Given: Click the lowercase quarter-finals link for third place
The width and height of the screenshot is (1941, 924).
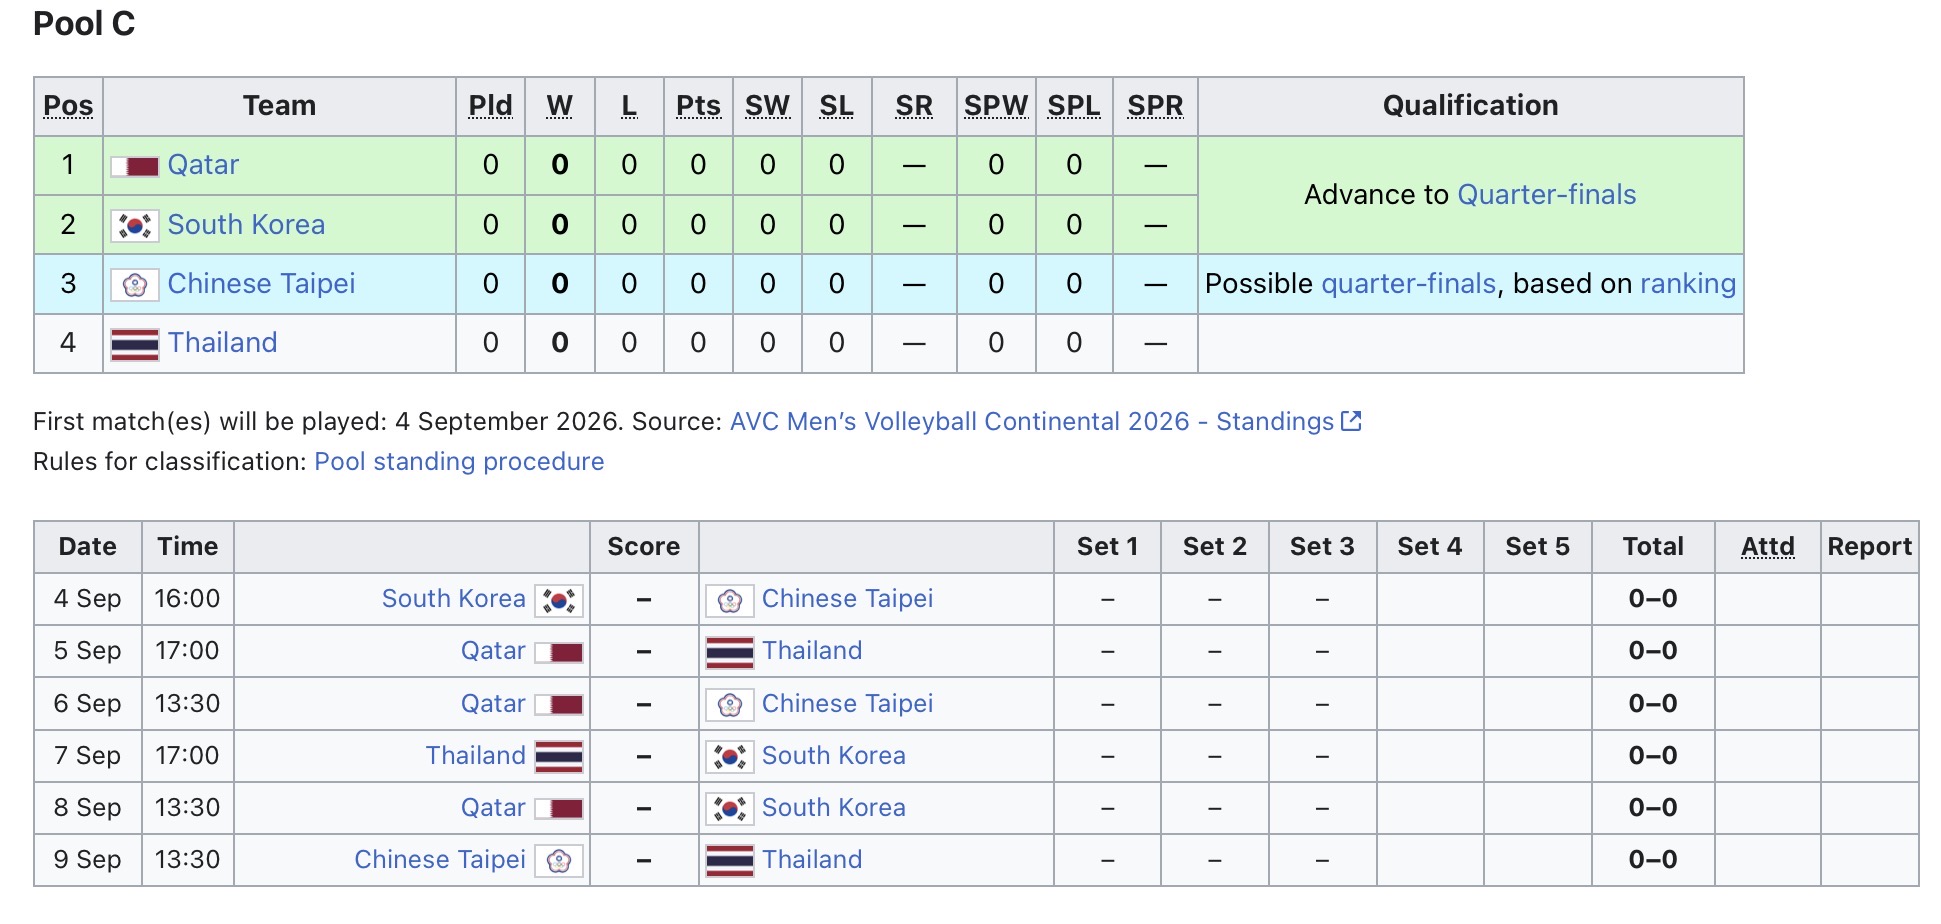Looking at the screenshot, I should point(1409,284).
